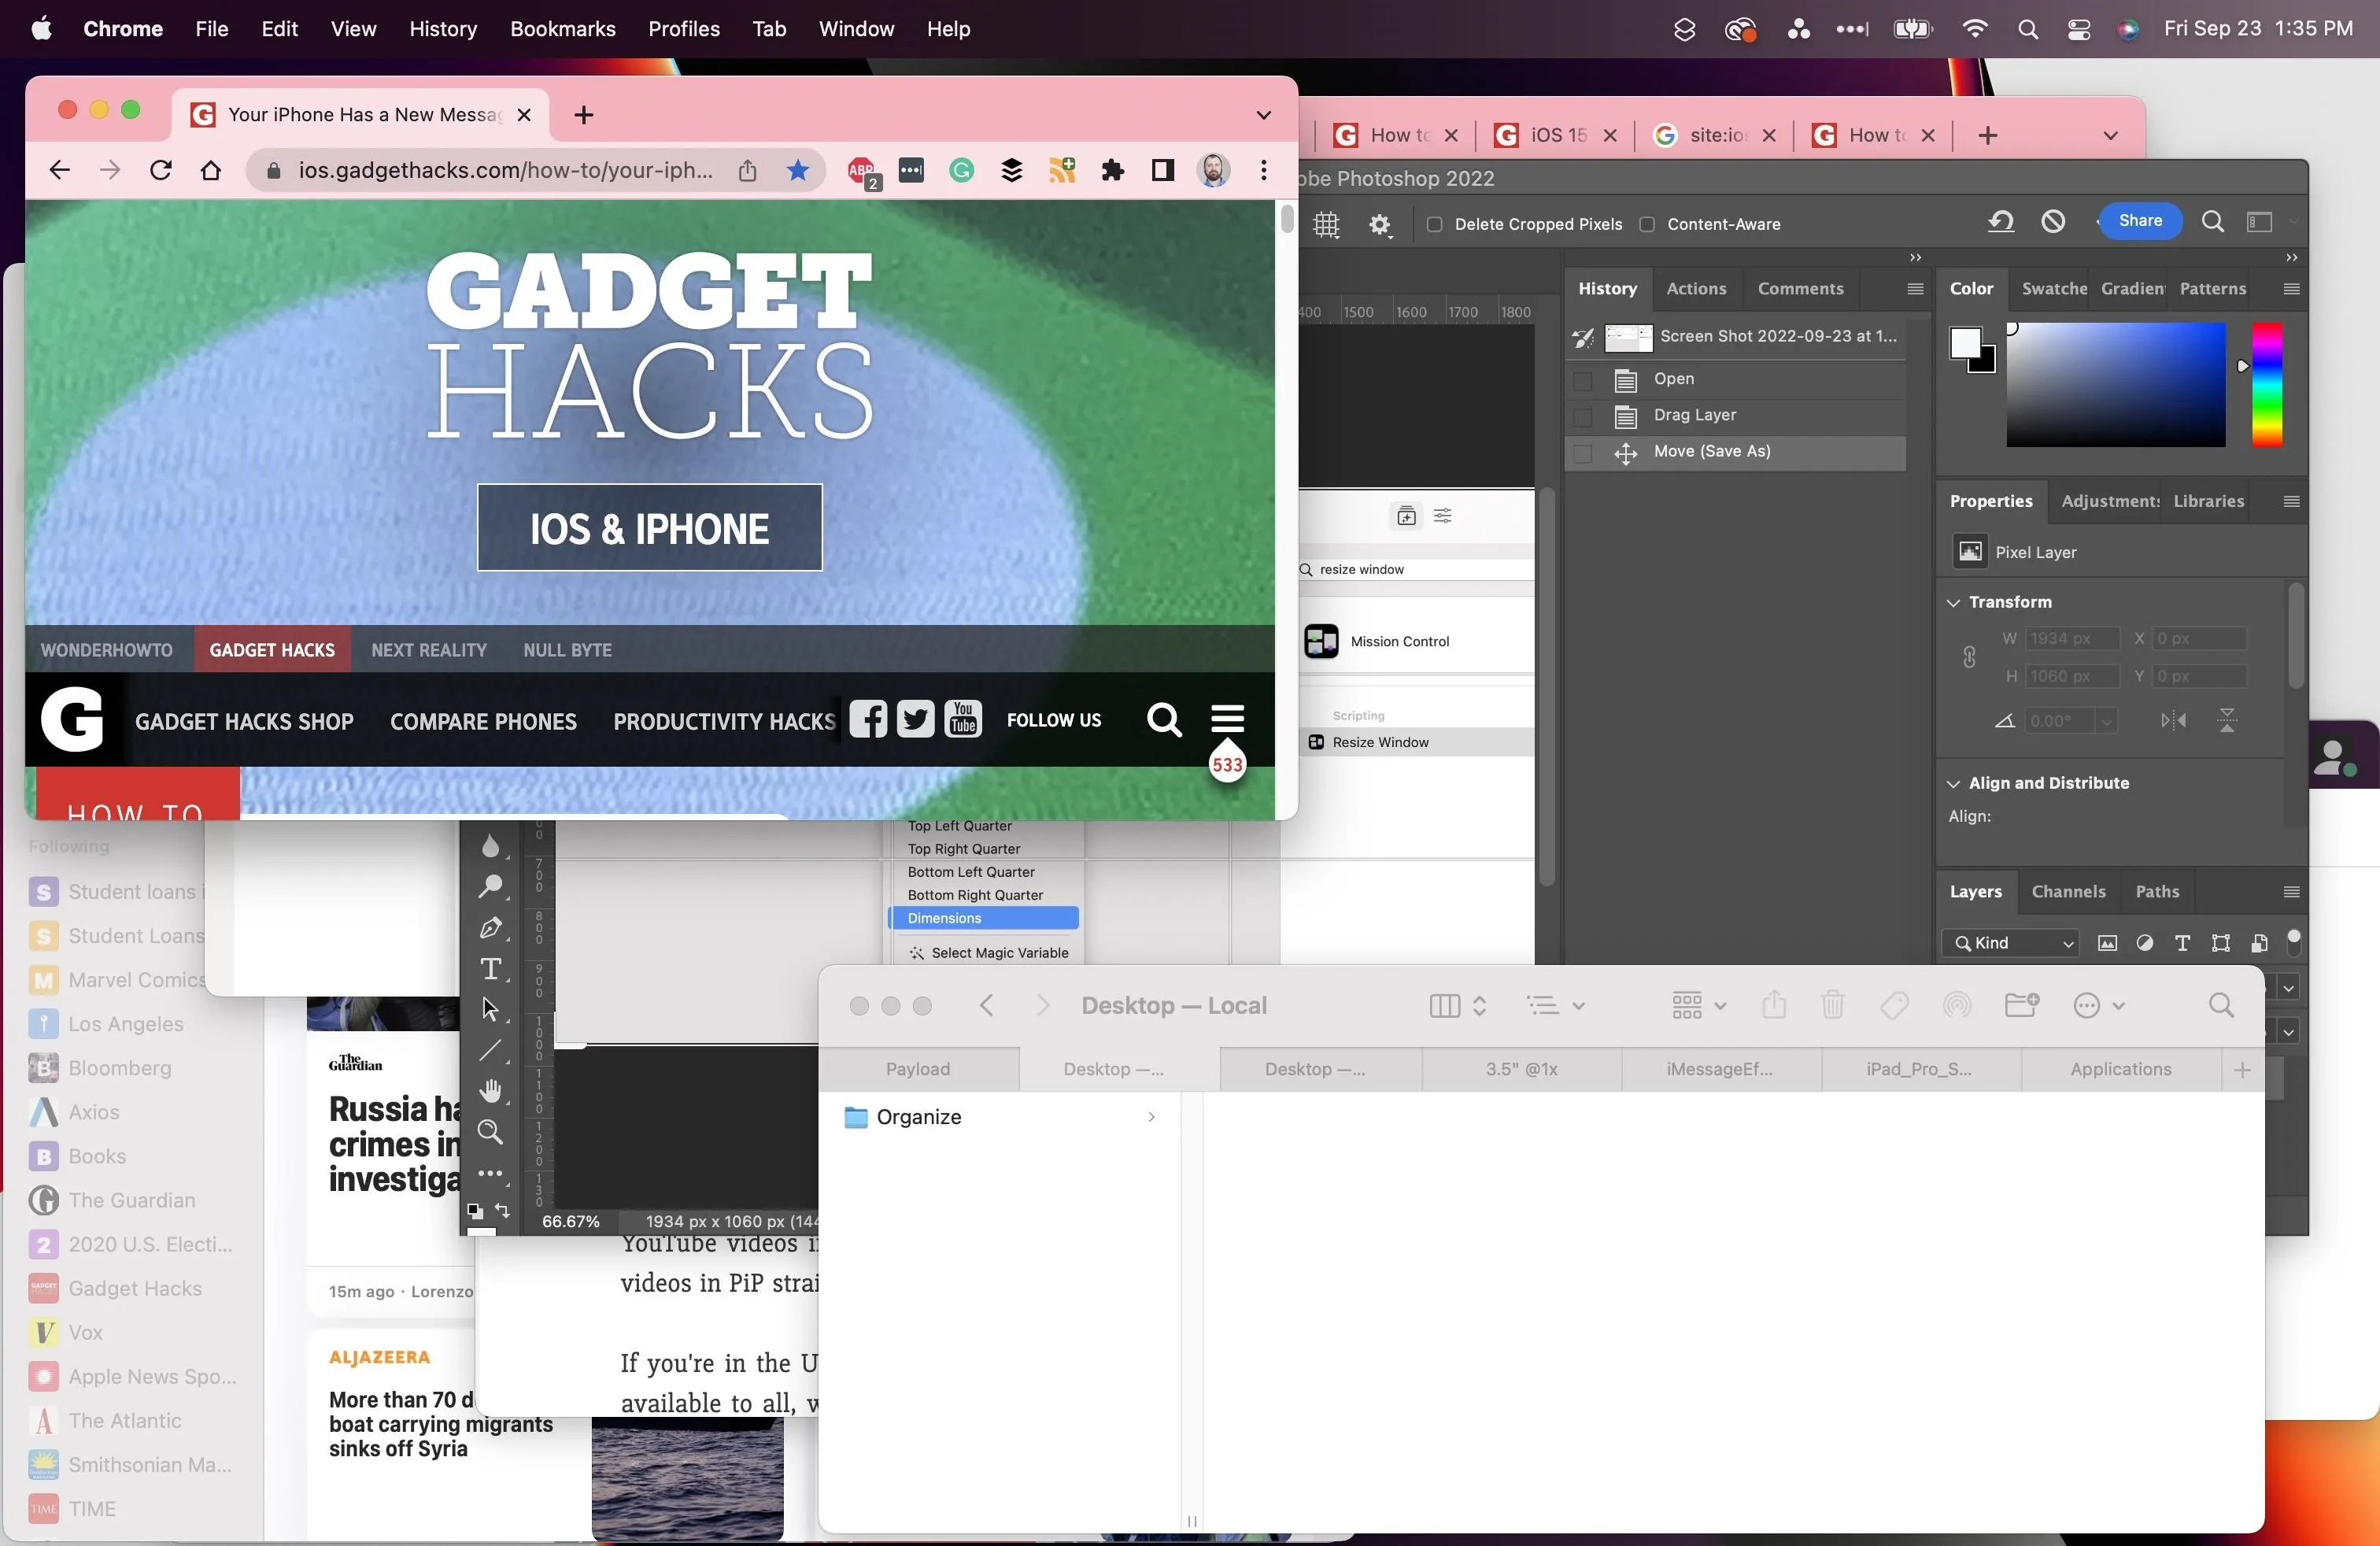Click the Finder tag icon in toolbar

pos(1894,1005)
